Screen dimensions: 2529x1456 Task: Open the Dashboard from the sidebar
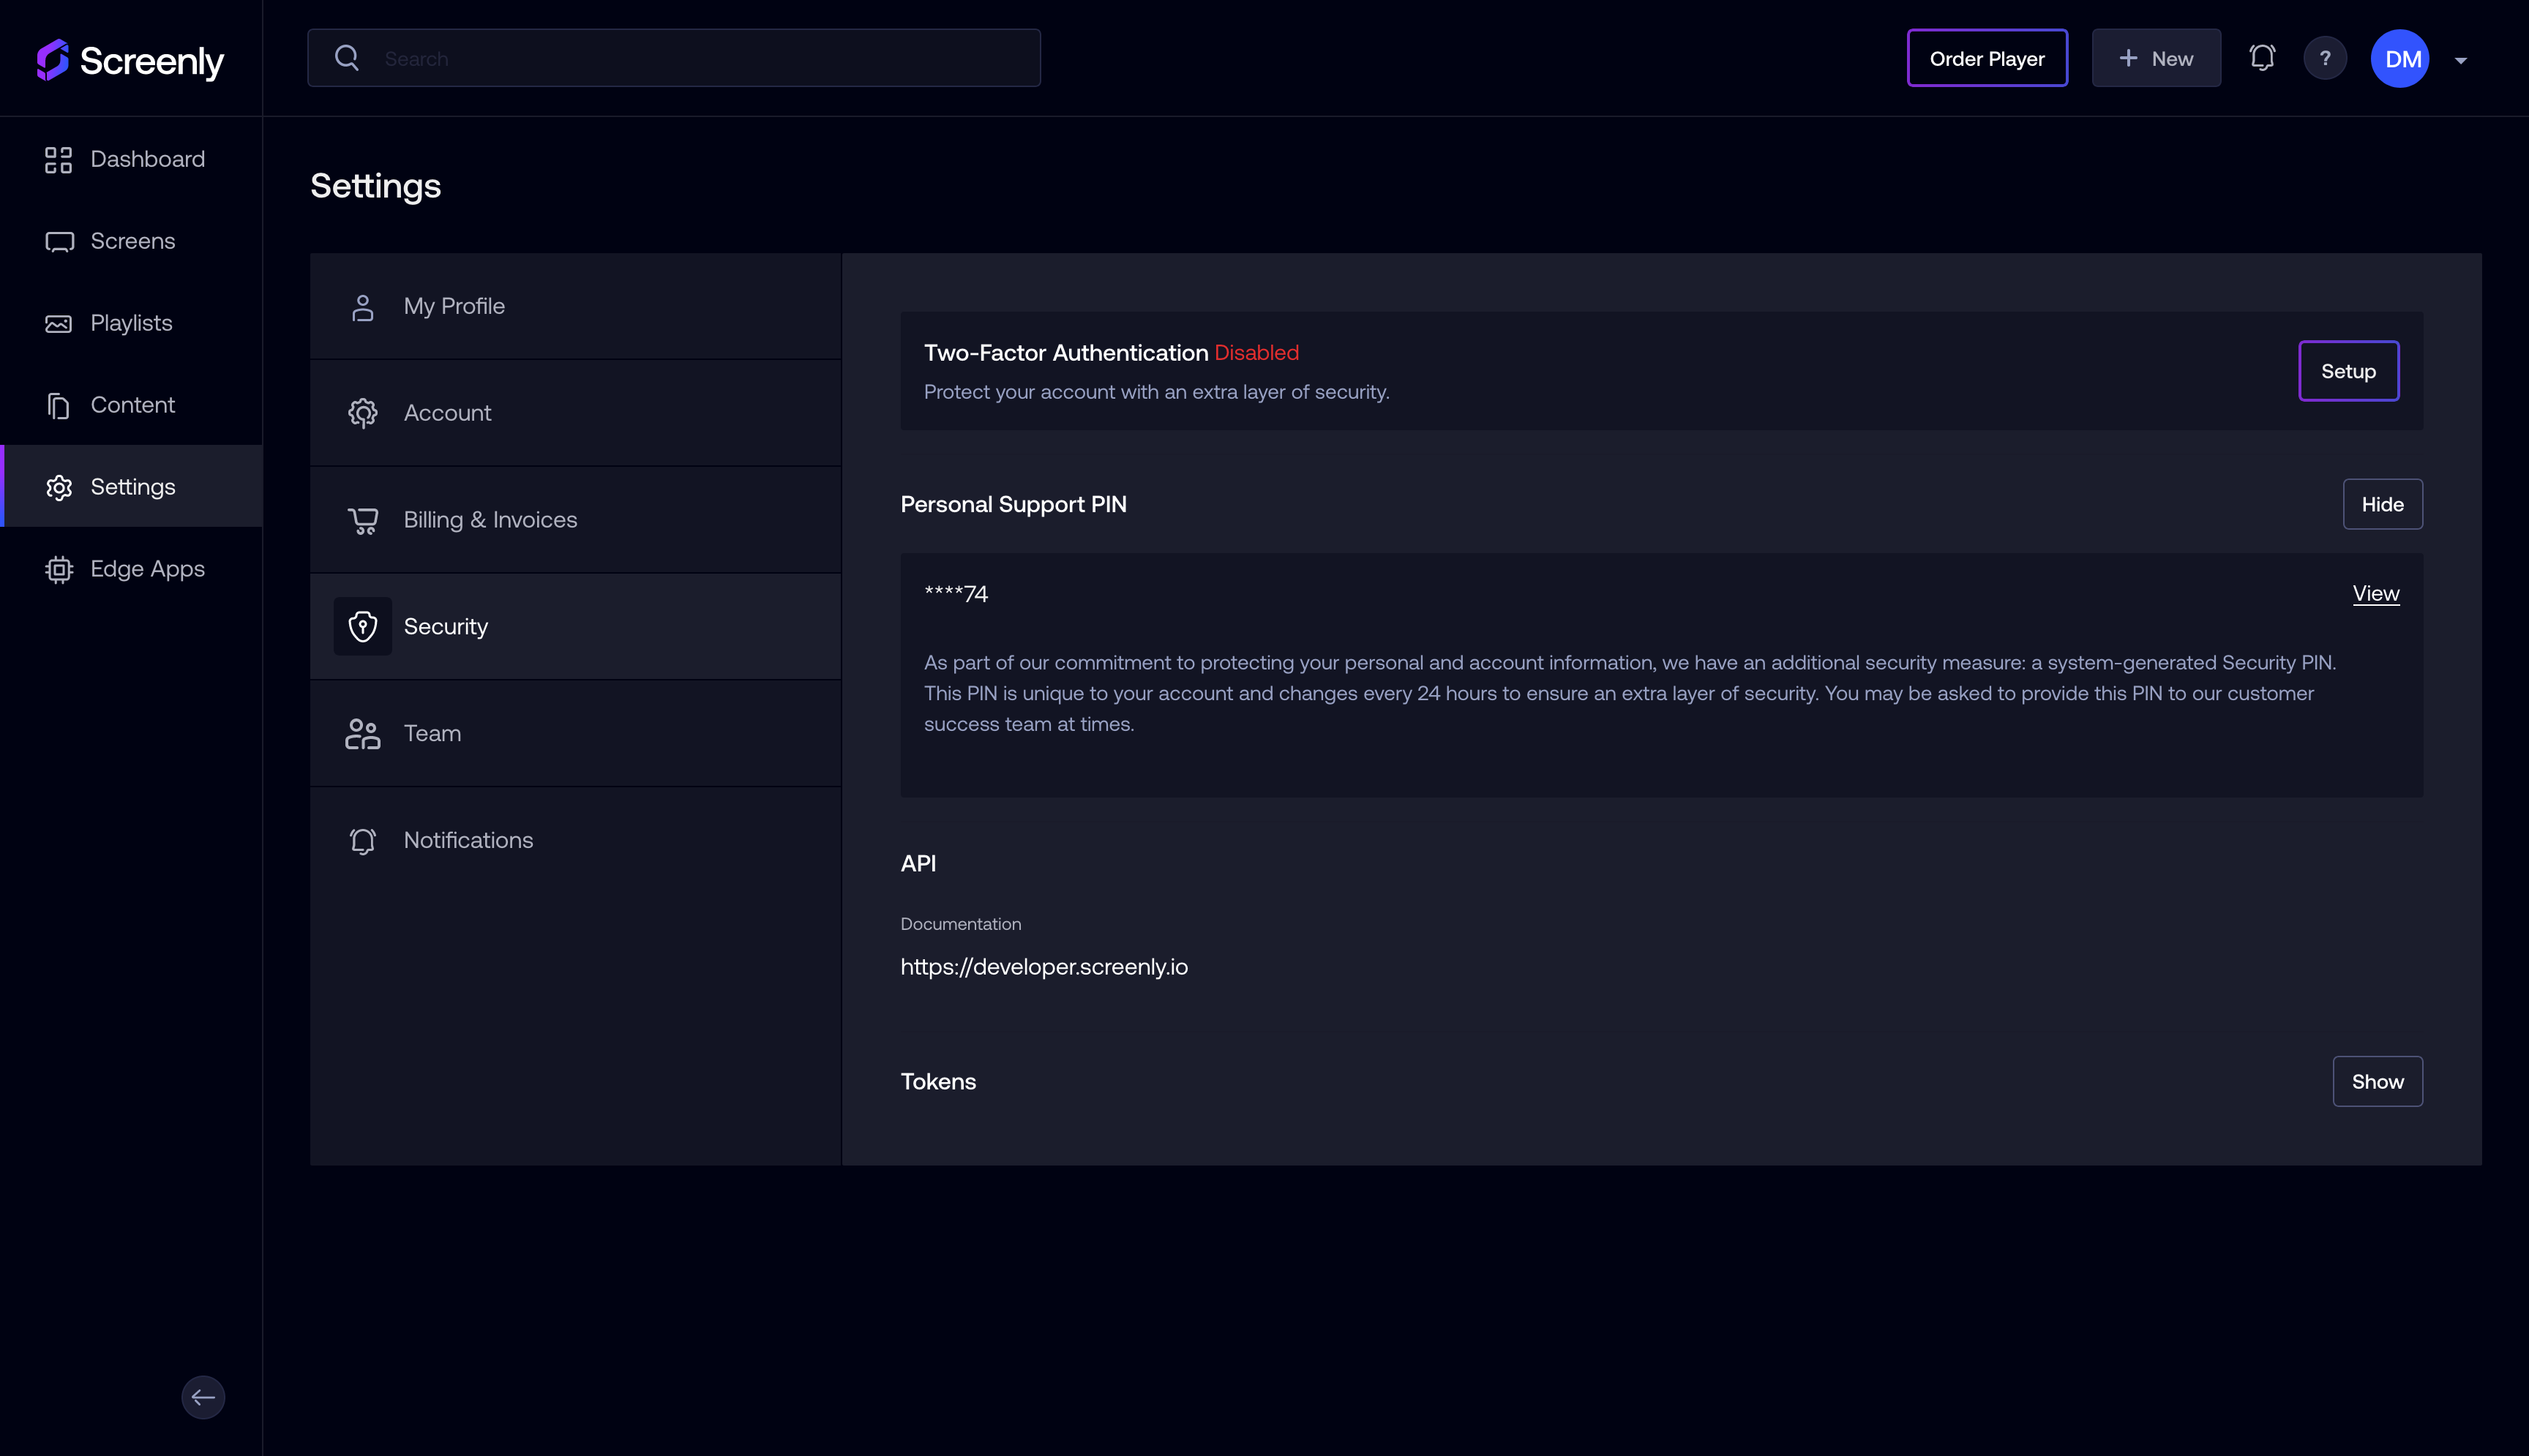pyautogui.click(x=147, y=158)
